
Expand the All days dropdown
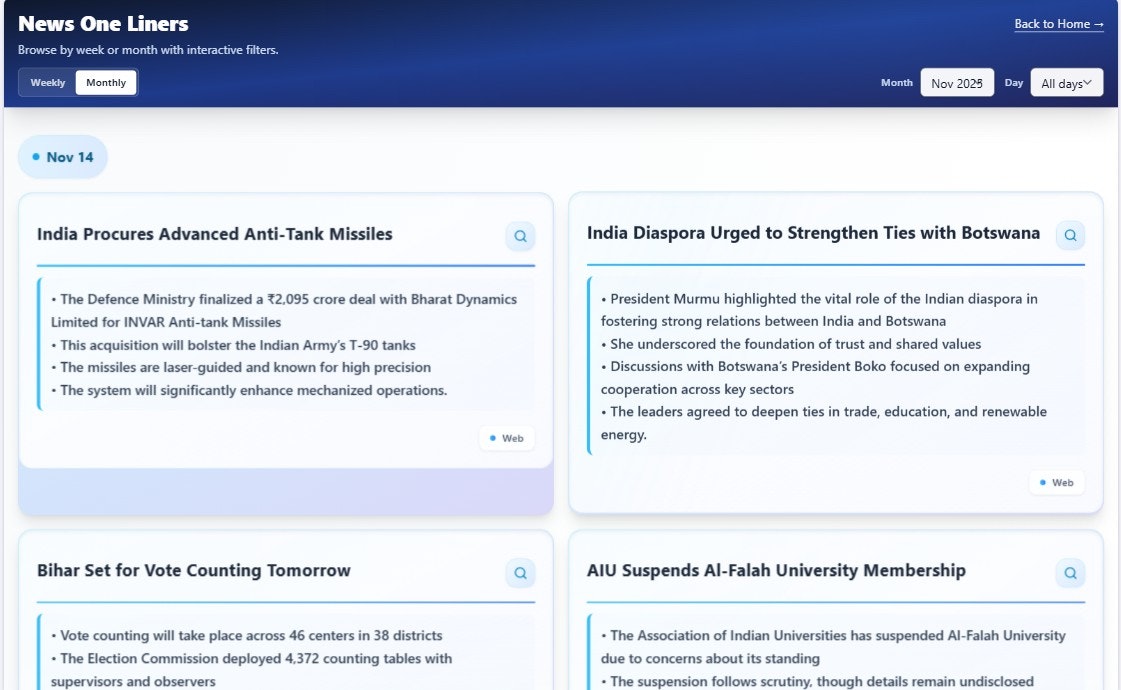click(1066, 83)
